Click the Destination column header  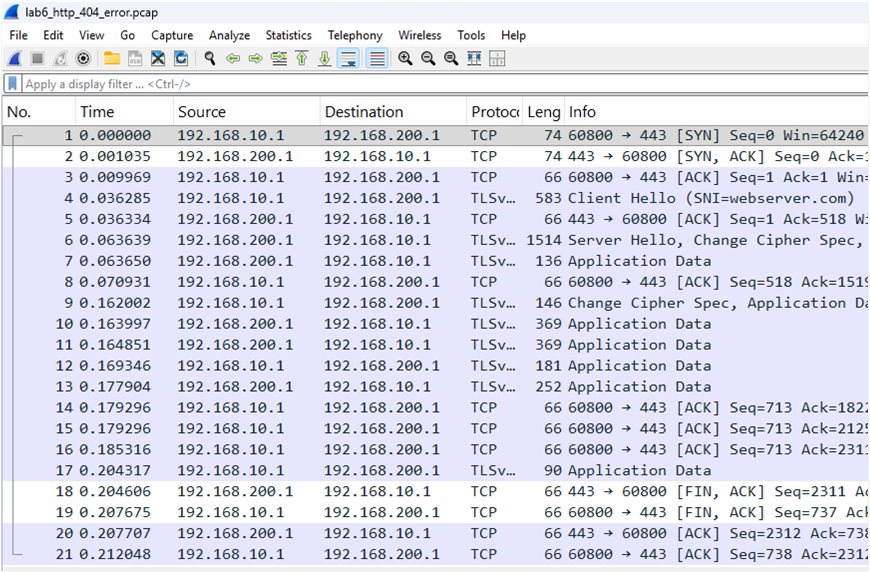tap(364, 112)
